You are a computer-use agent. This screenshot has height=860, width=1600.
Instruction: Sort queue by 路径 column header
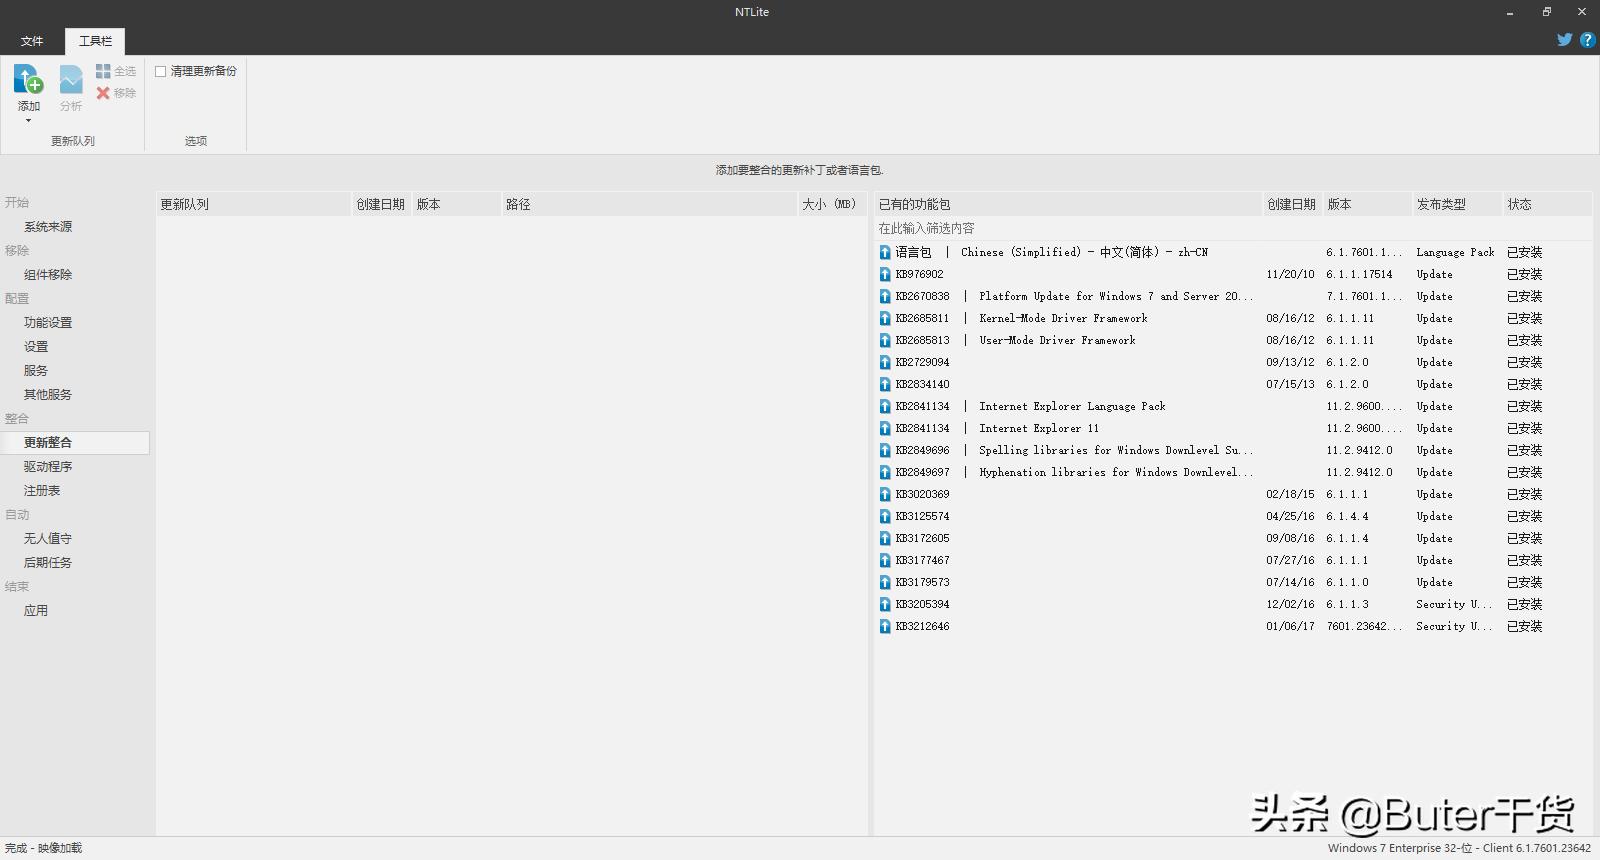tap(648, 204)
